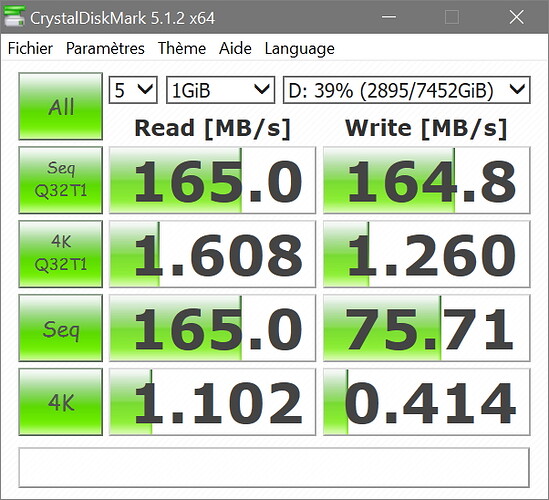The image size is (549, 500).
Task: Open the Fichier menu
Action: pos(30,48)
